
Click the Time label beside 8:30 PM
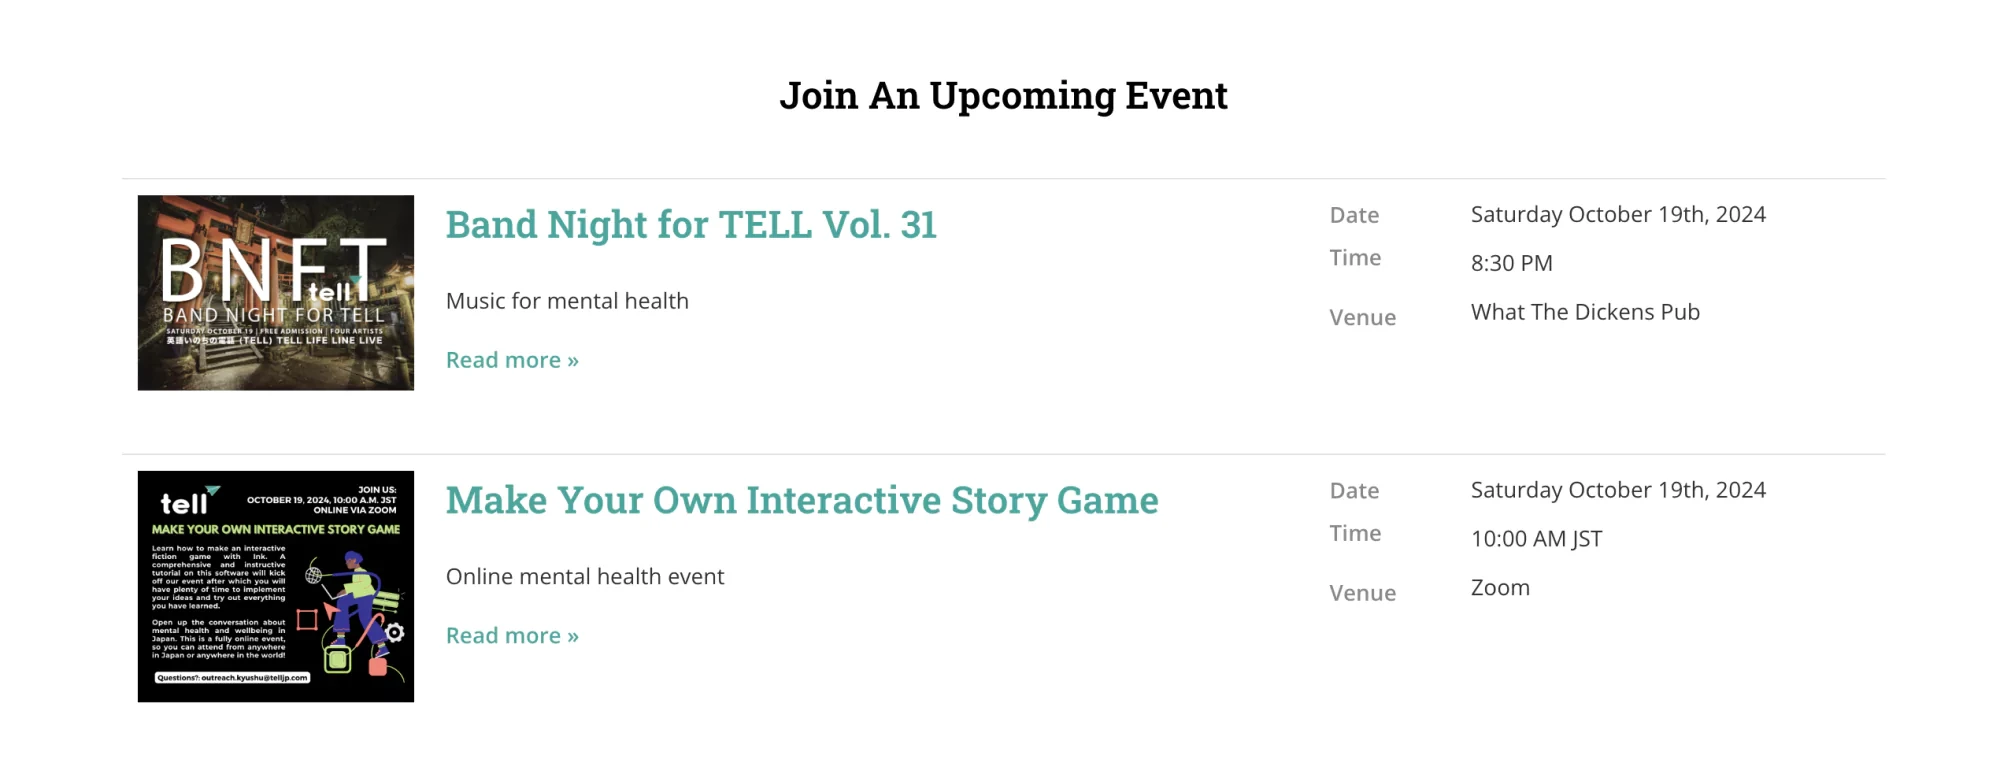tap(1355, 258)
